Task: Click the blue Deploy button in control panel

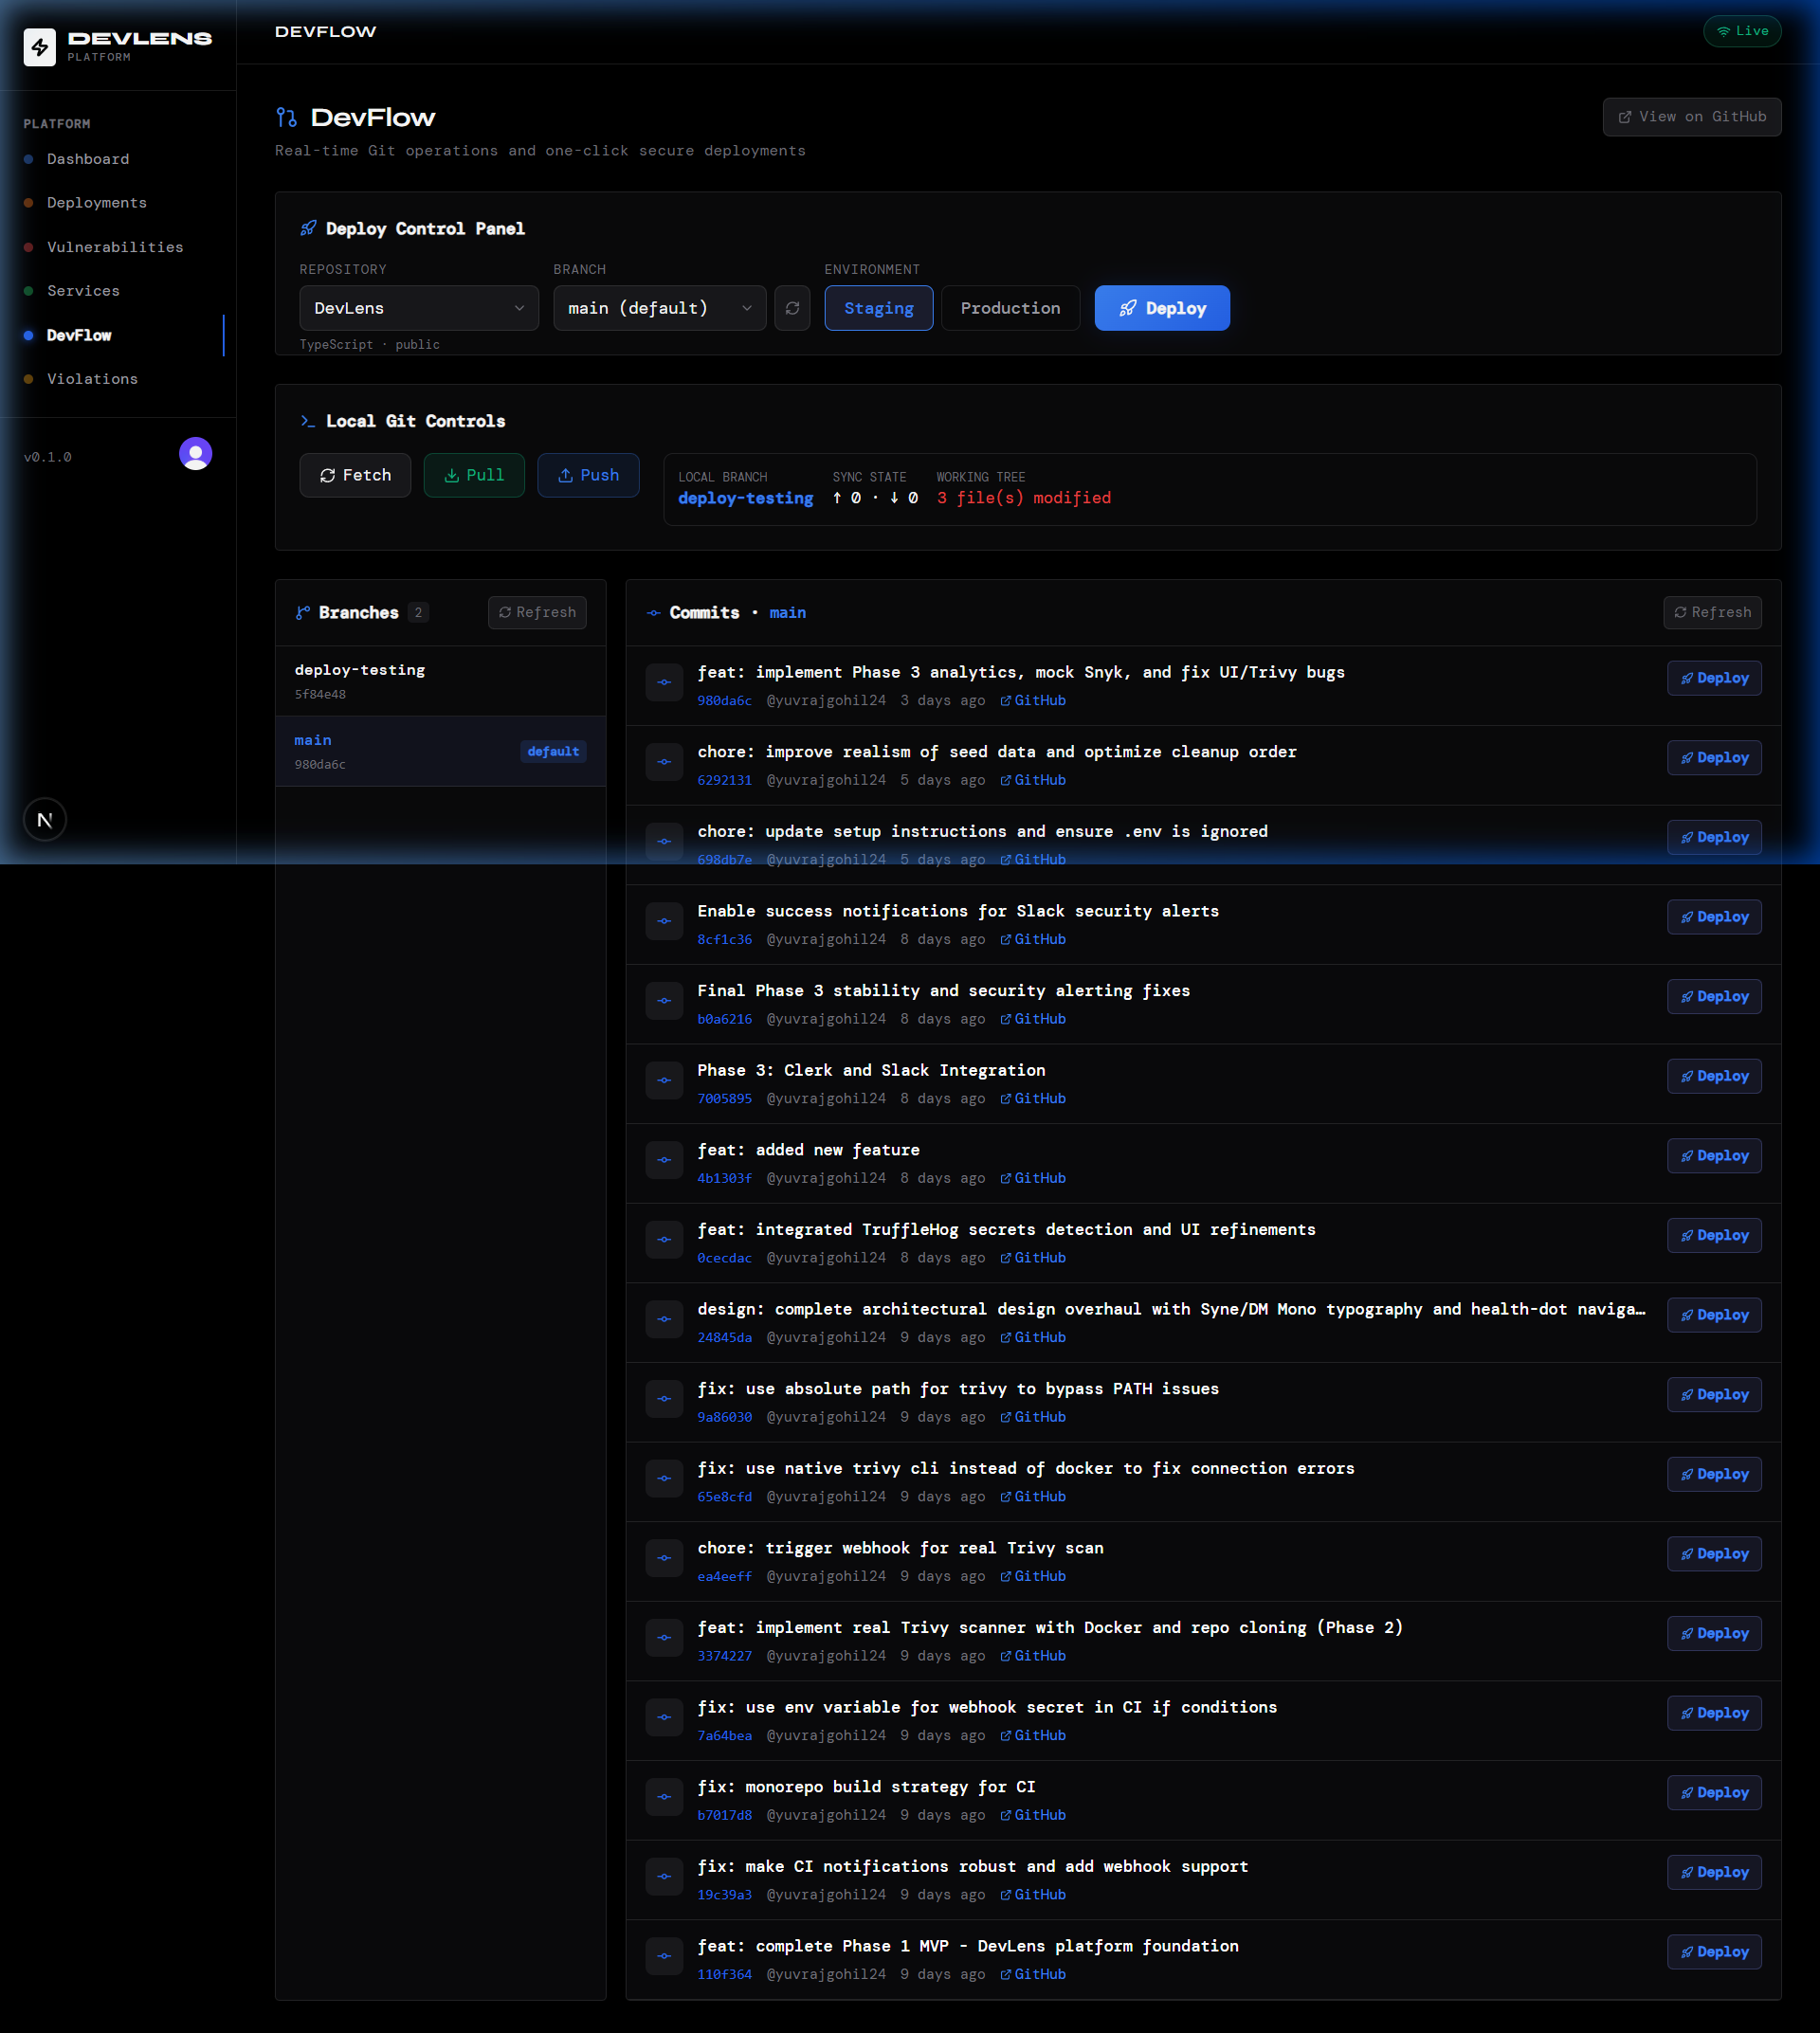Action: [x=1162, y=308]
